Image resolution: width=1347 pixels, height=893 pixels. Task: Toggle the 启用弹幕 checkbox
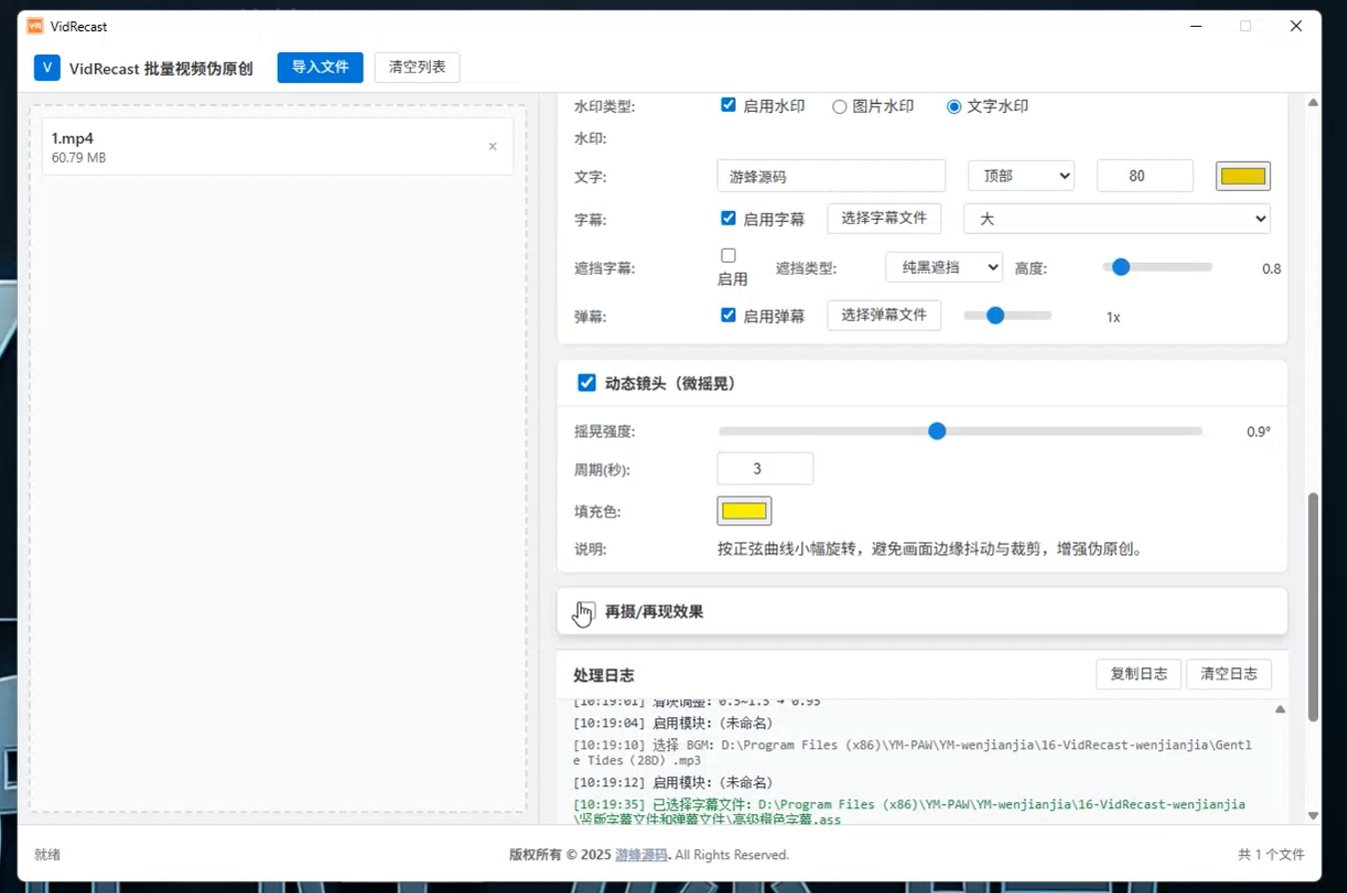pyautogui.click(x=728, y=315)
